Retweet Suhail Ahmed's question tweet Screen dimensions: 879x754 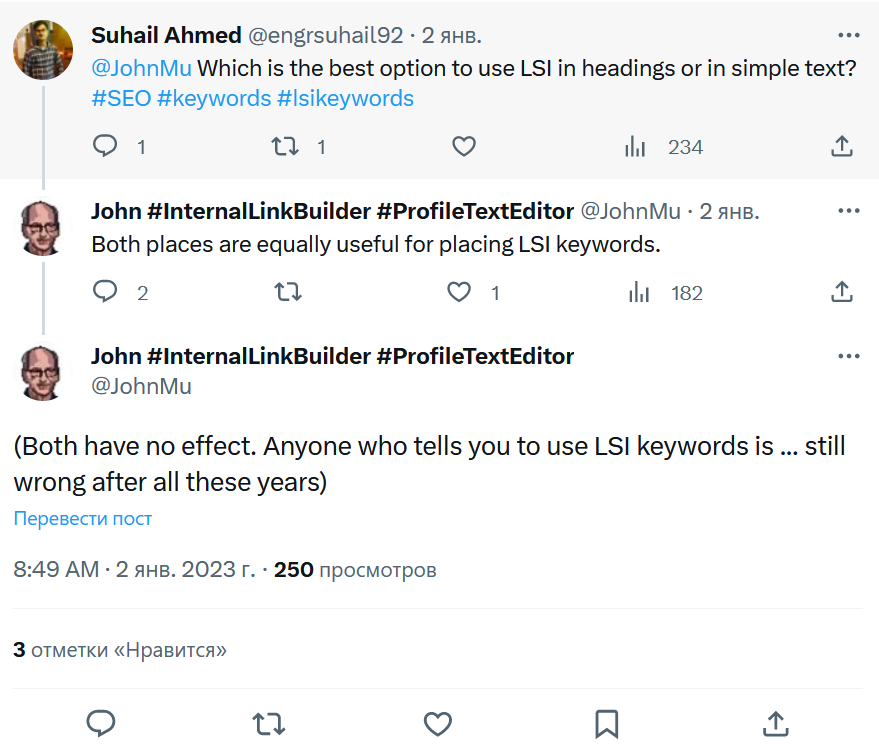[x=286, y=147]
